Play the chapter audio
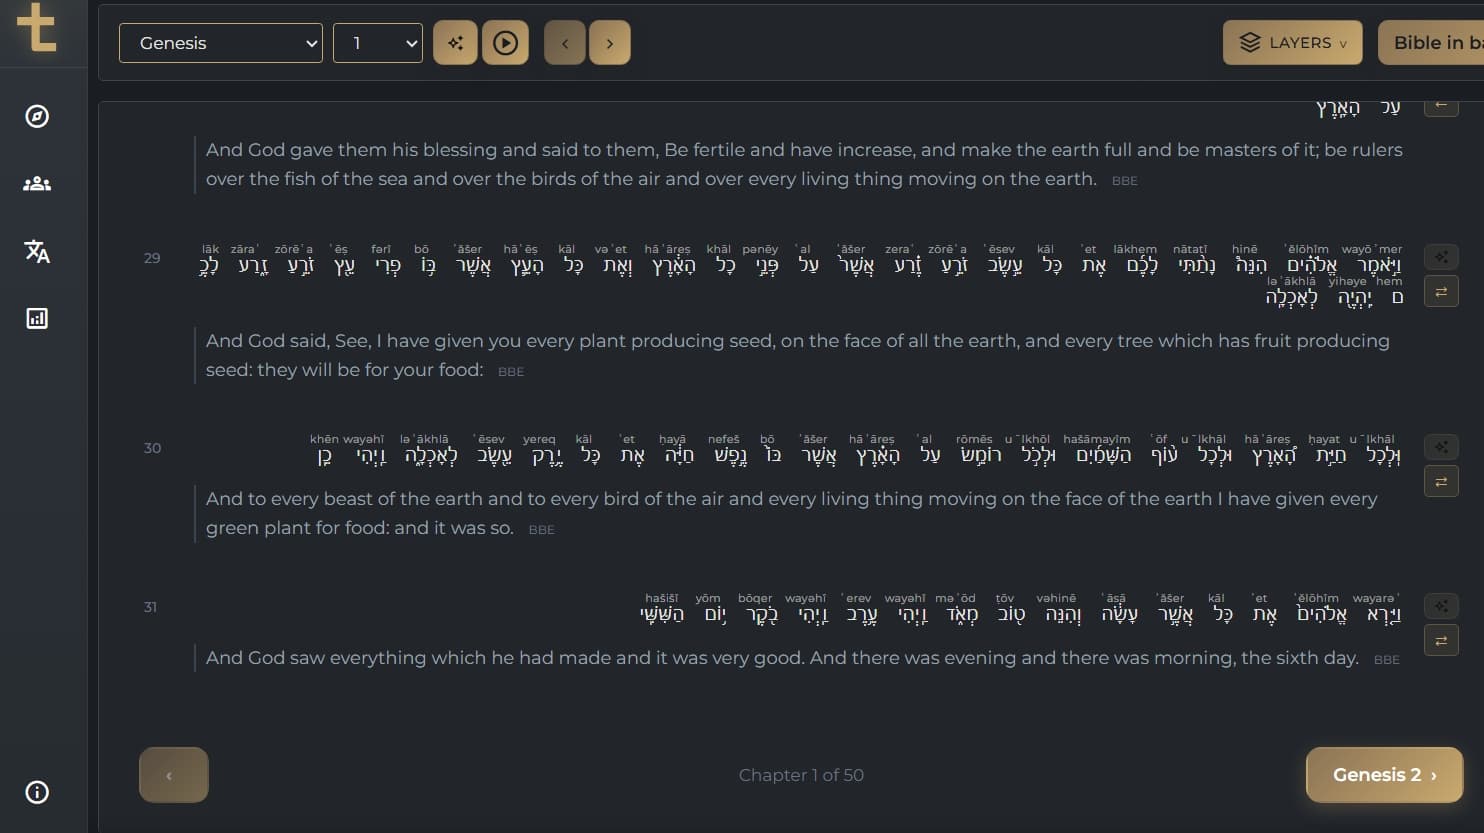1484x833 pixels. tap(505, 43)
